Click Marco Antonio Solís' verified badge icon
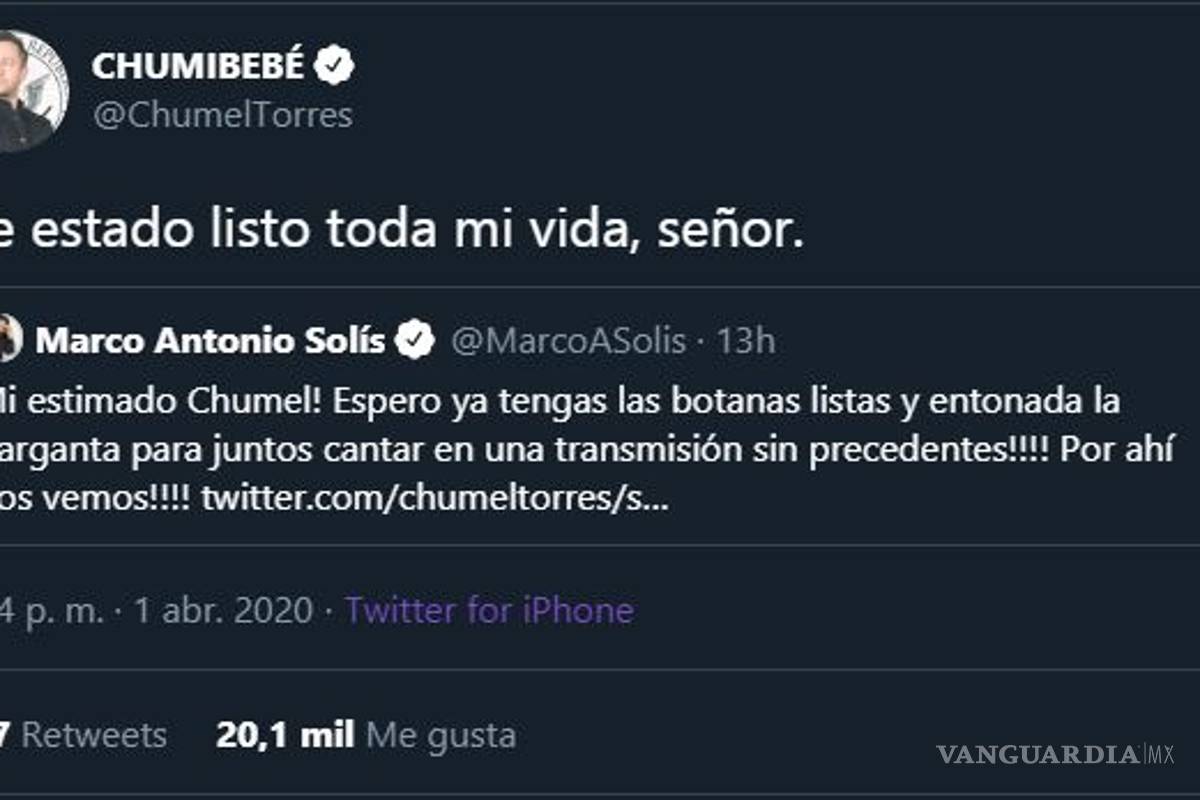The height and width of the screenshot is (800, 1200). (x=413, y=340)
